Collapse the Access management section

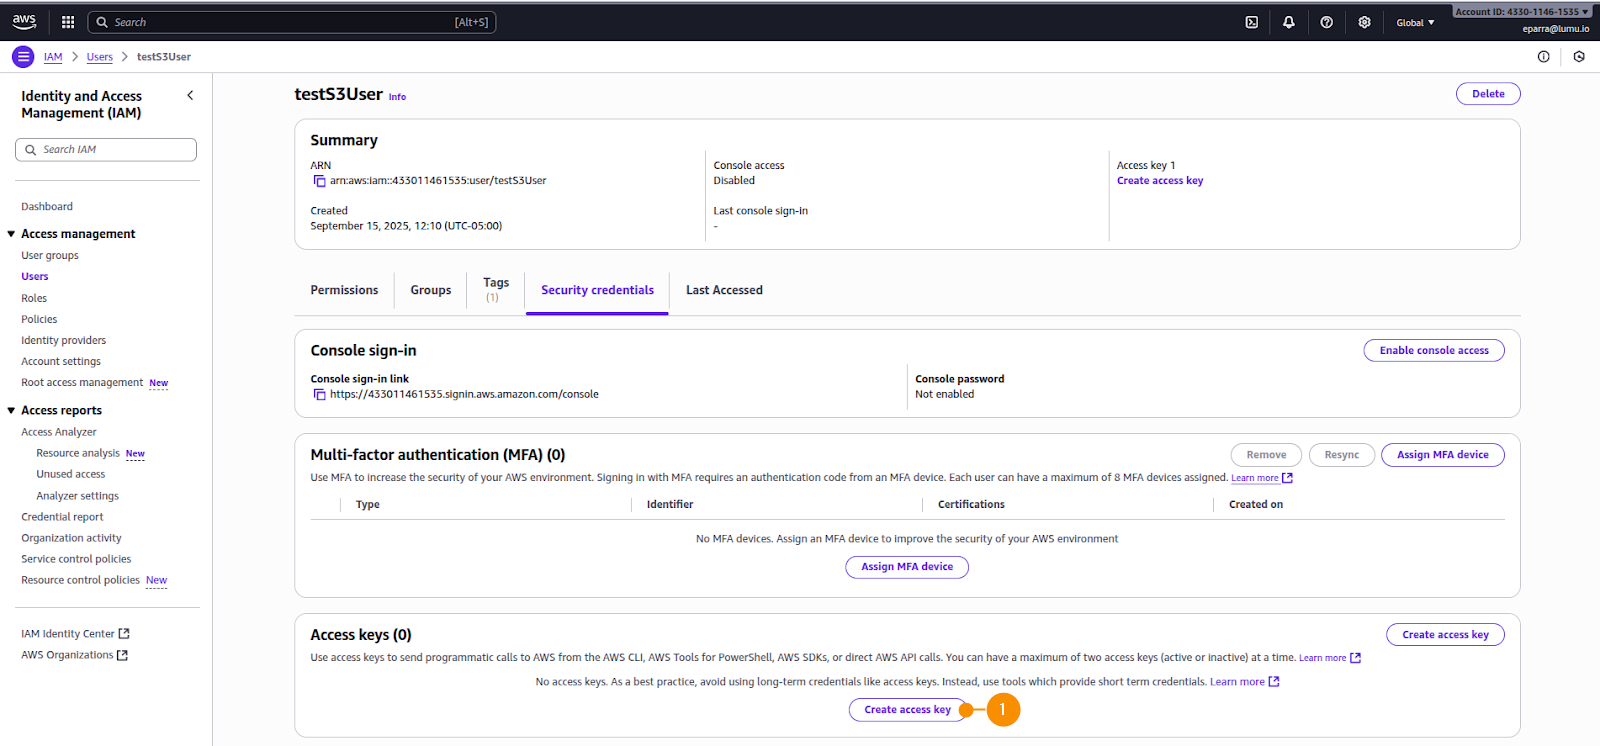pos(11,234)
